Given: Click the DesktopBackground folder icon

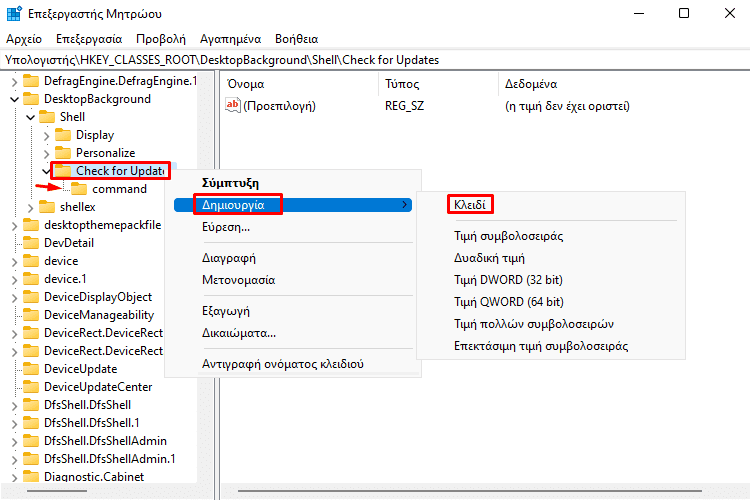Looking at the screenshot, I should click(31, 99).
